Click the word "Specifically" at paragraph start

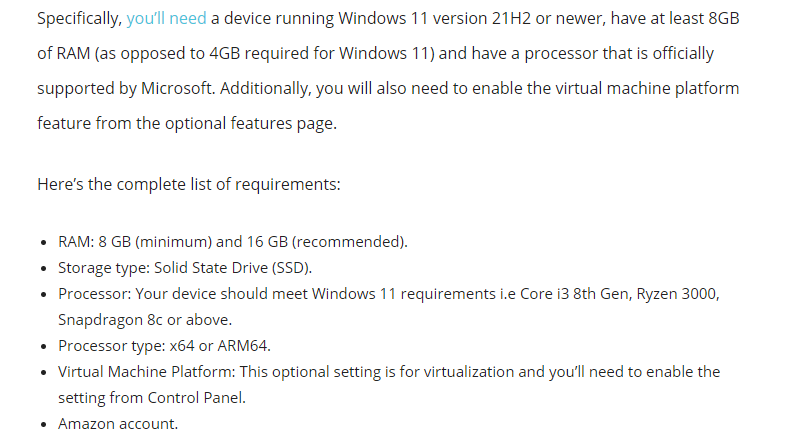tap(79, 19)
